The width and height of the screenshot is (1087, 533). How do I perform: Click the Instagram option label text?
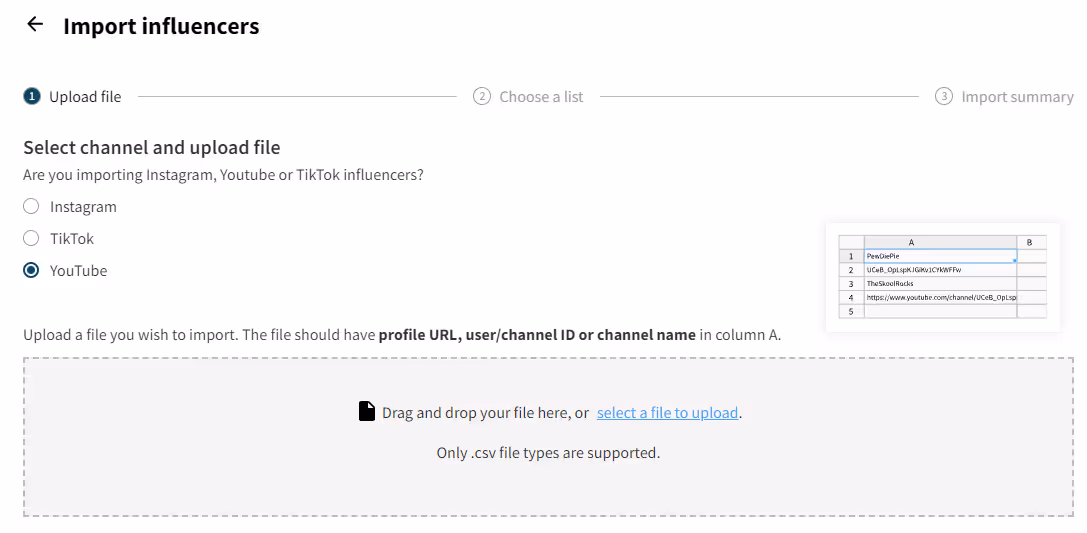pos(83,207)
